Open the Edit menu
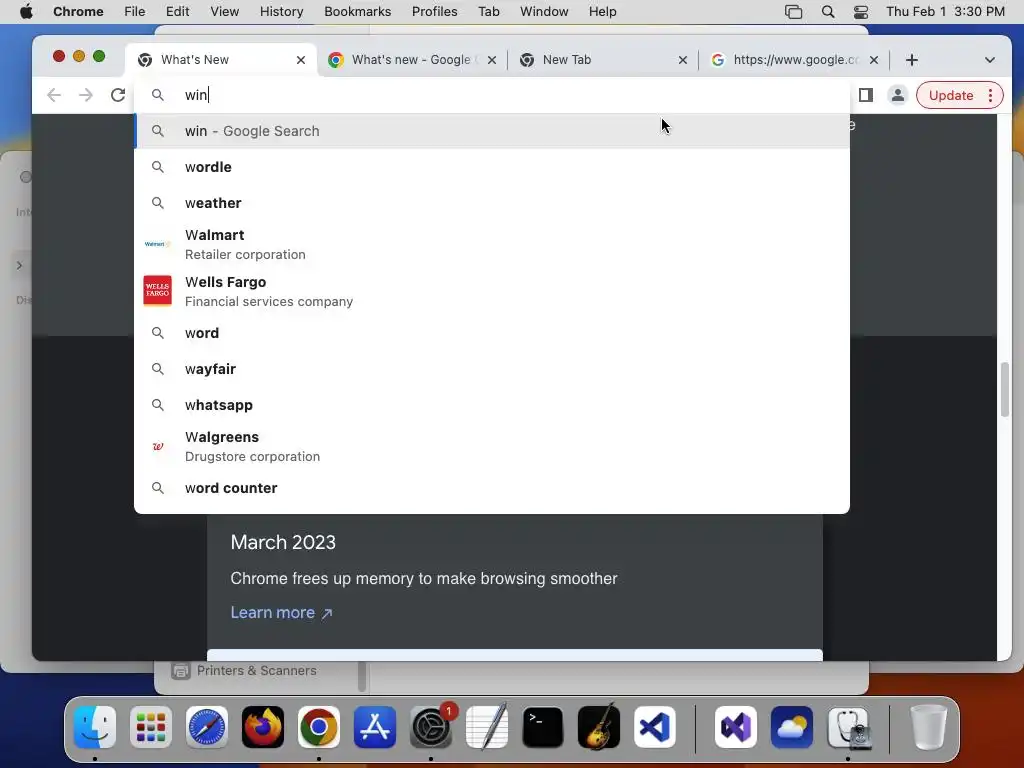1024x768 pixels. coord(178,12)
